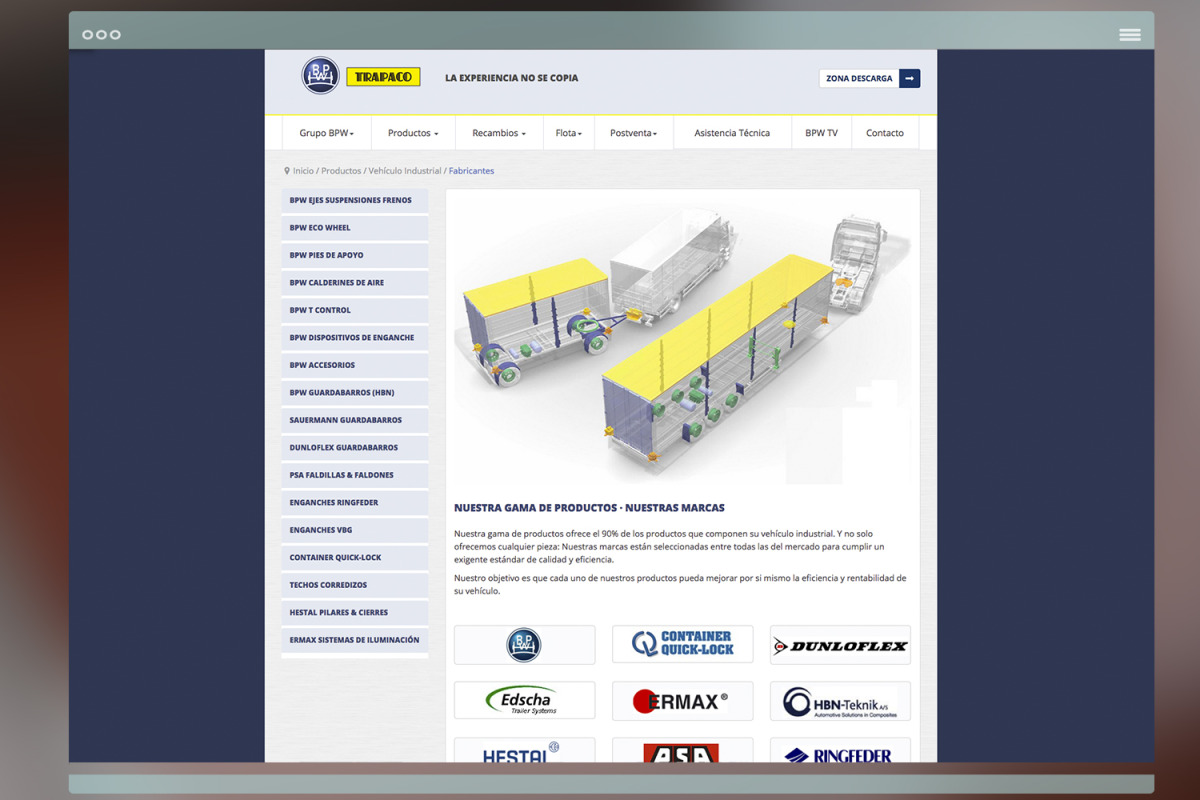Open BPW T Control sidebar item
Image resolution: width=1200 pixels, height=800 pixels.
(355, 310)
